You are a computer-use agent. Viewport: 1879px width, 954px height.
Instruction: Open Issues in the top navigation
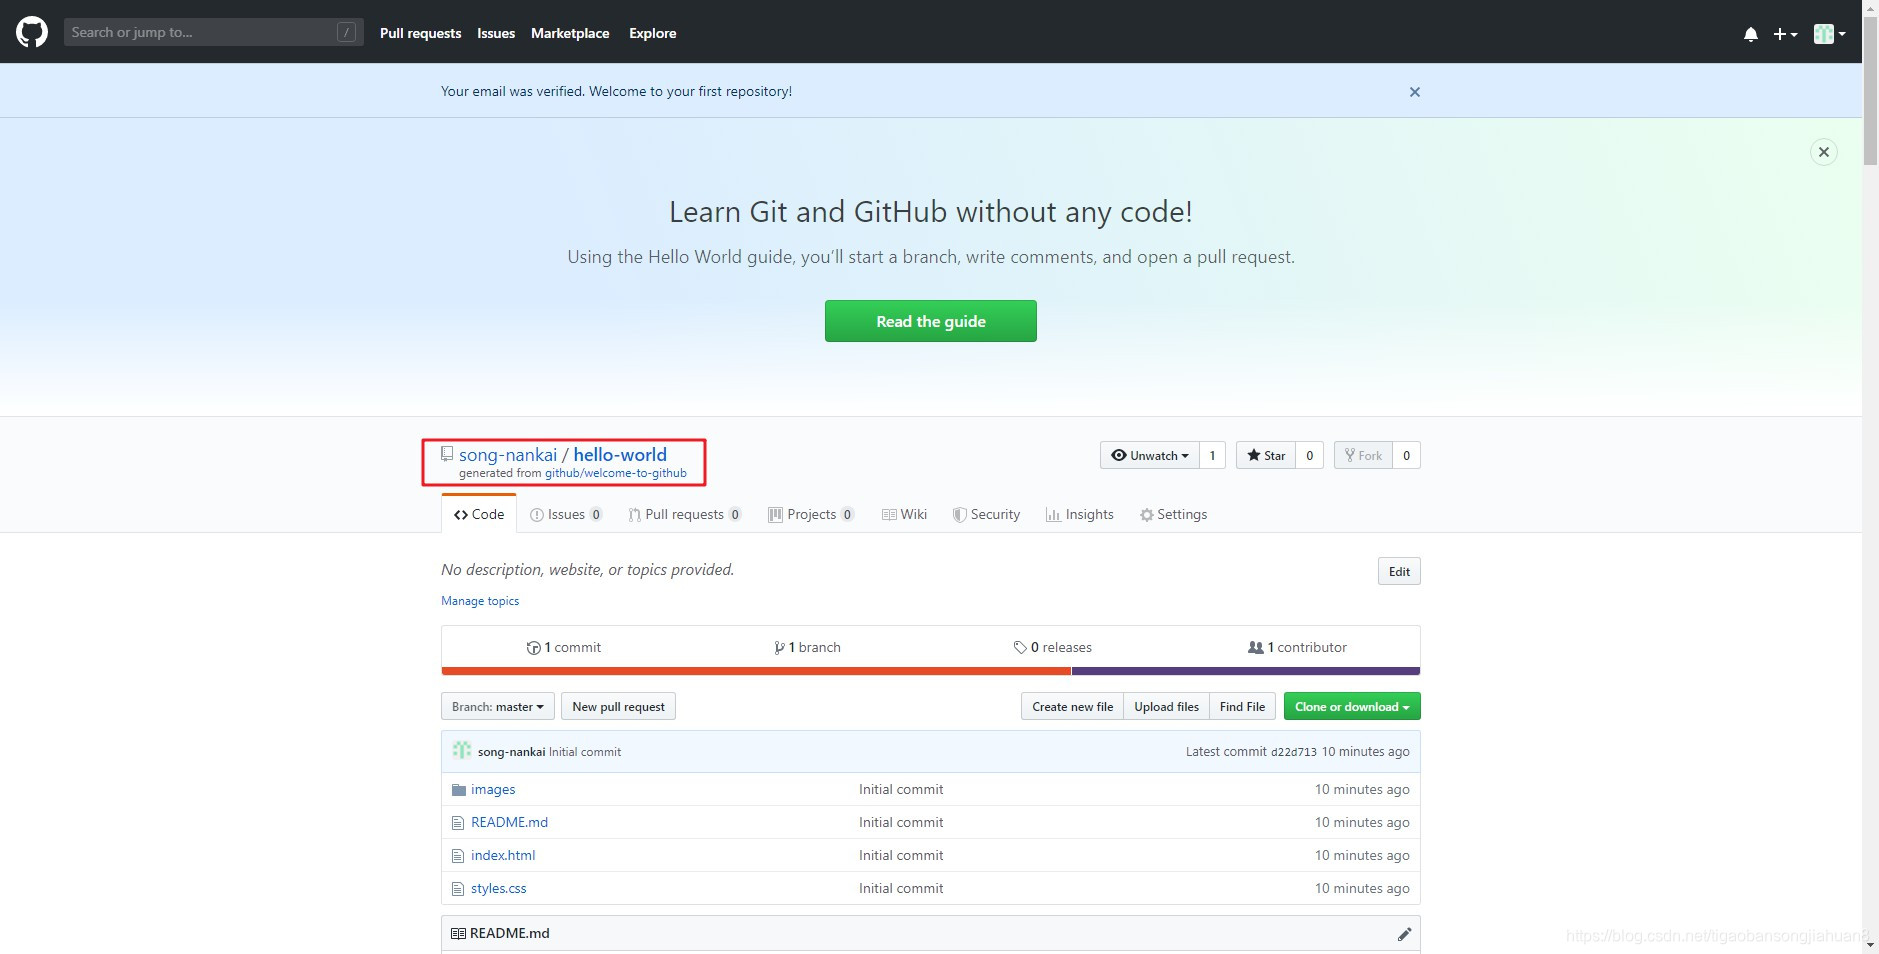click(x=496, y=33)
